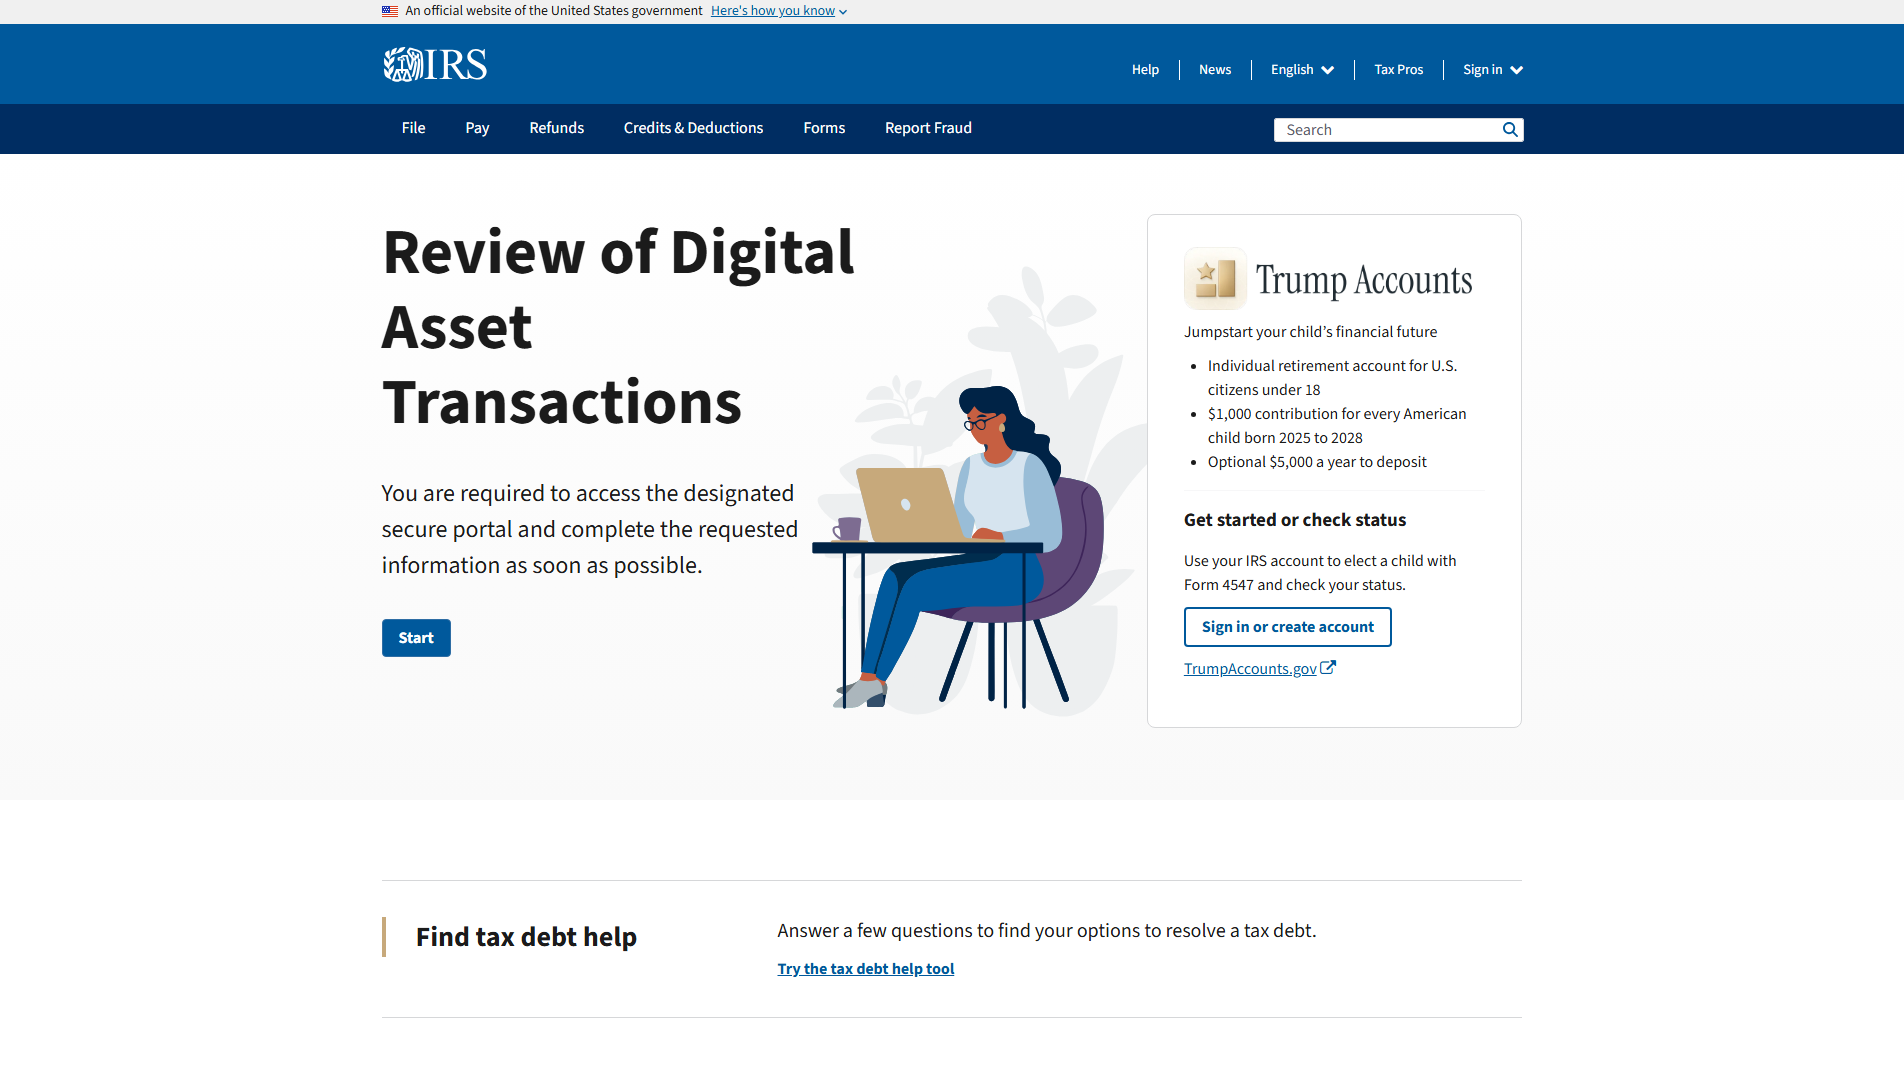Open the Report Fraud menu

click(928, 128)
